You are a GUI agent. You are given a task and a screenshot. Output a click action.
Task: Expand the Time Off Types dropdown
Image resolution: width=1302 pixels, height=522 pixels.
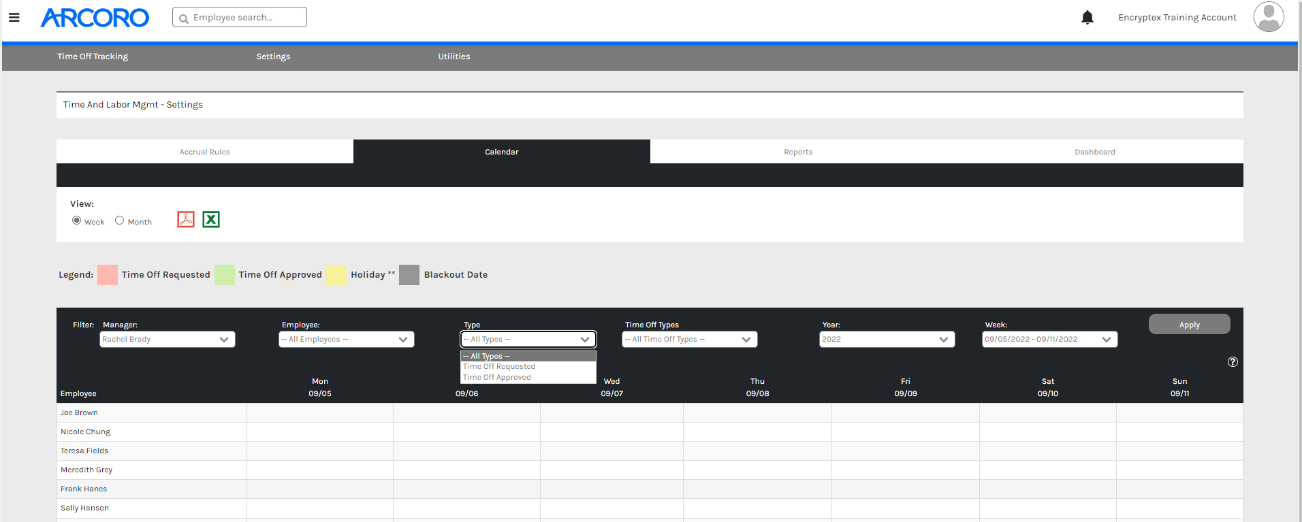pyautogui.click(x=689, y=339)
